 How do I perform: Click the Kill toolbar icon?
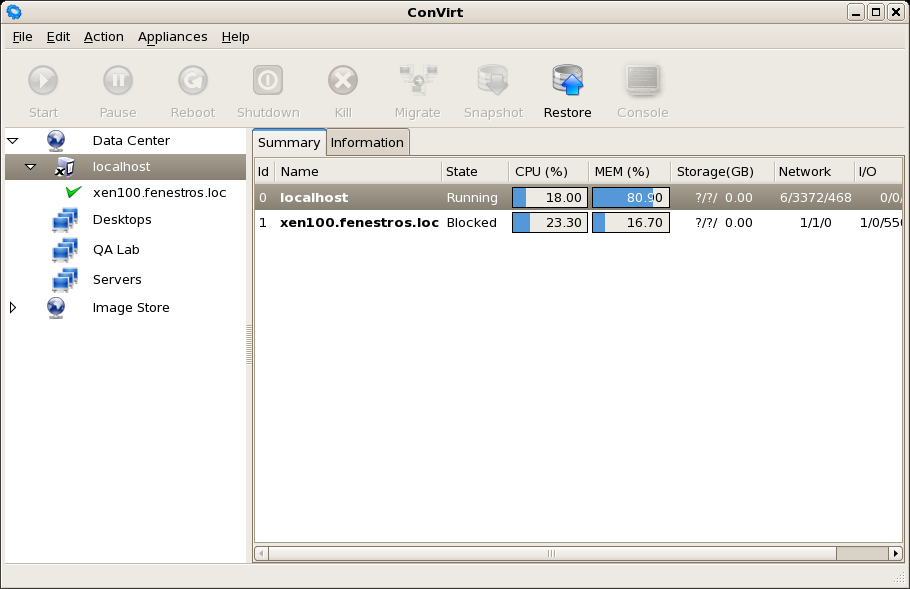(343, 81)
